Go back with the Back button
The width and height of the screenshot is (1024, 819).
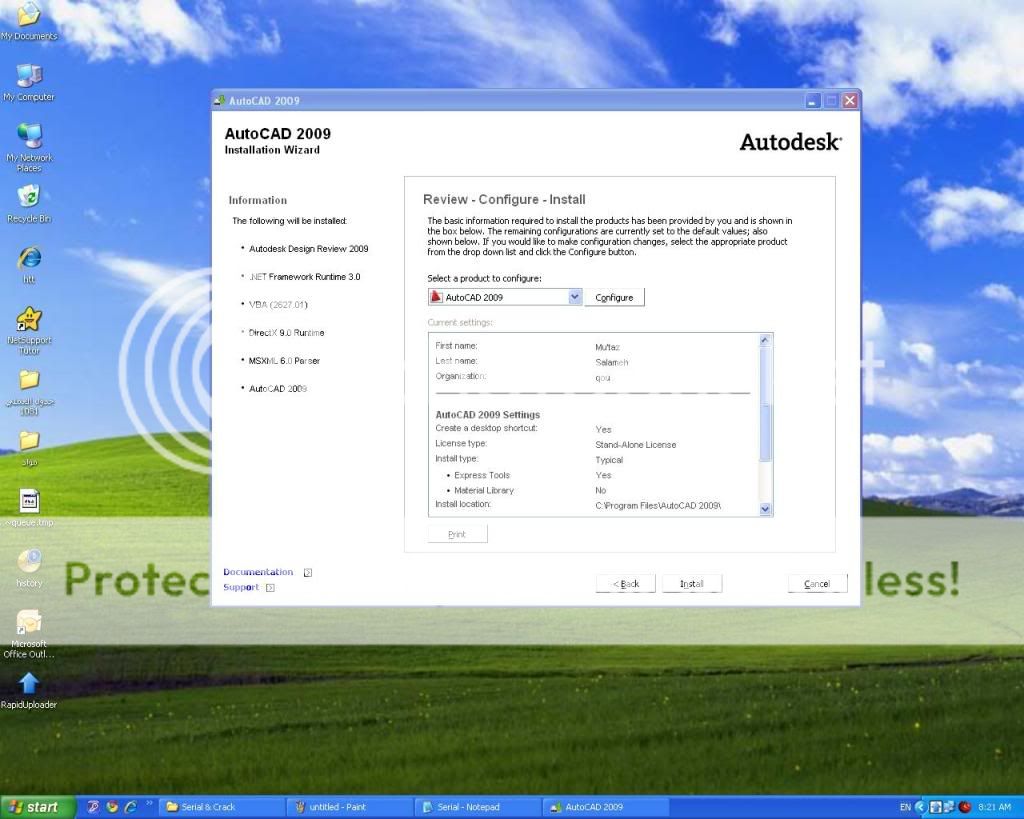[626, 584]
